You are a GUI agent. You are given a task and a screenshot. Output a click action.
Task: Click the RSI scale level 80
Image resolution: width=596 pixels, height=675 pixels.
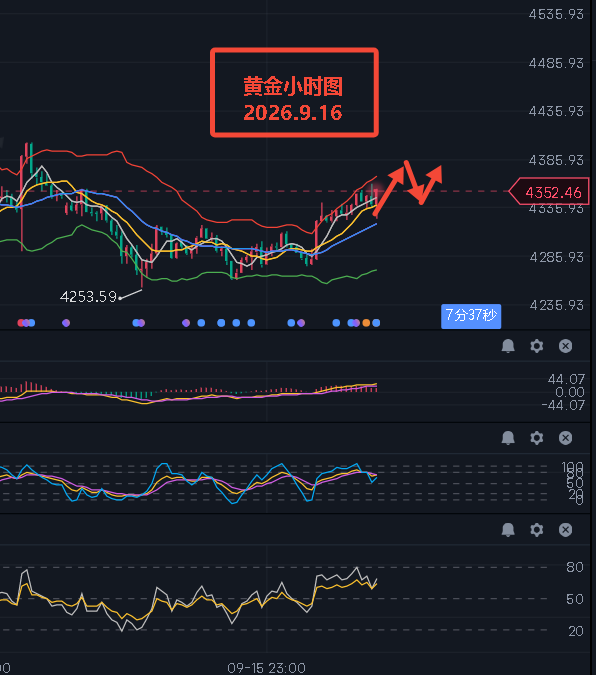[575, 567]
